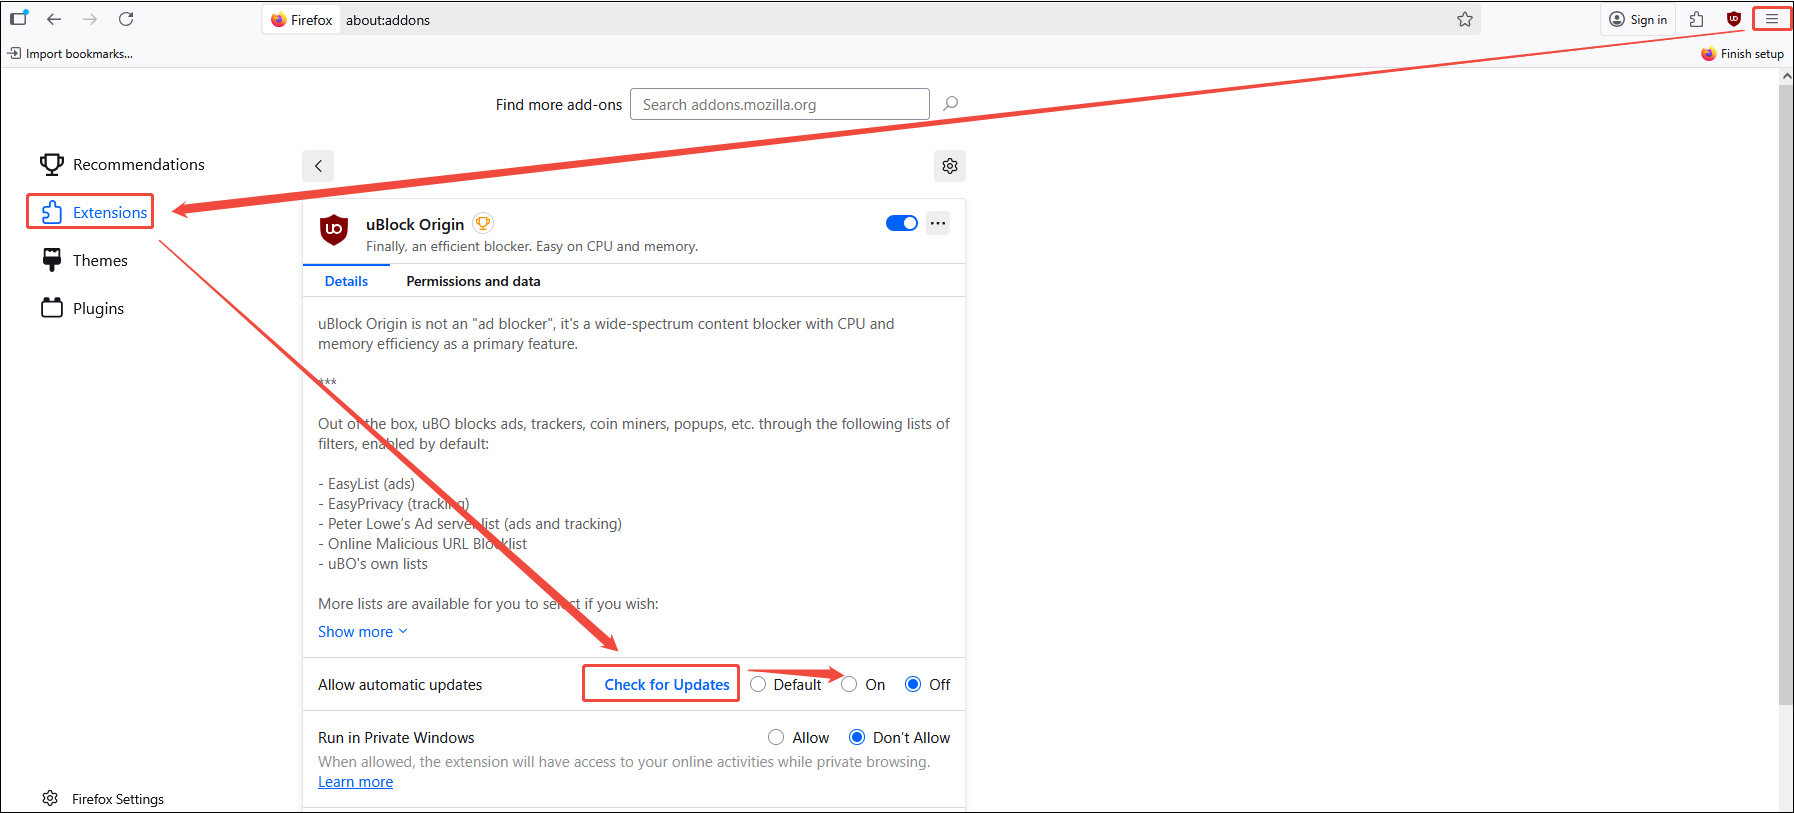
Task: Open uBlock Origin more options ellipsis
Action: pos(938,223)
